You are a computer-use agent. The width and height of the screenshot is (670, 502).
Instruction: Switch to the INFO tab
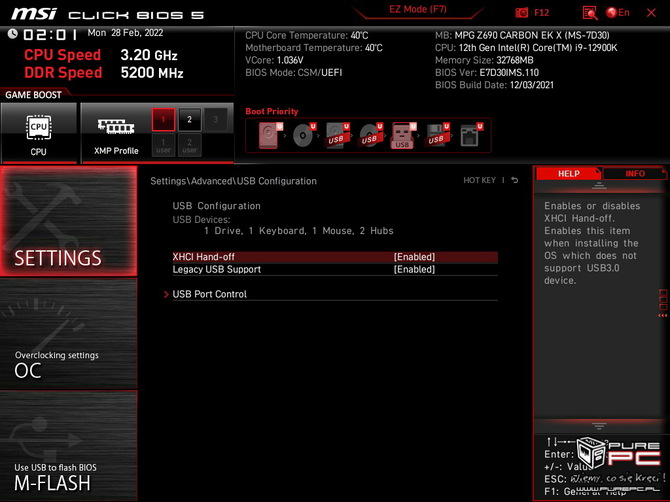[635, 173]
